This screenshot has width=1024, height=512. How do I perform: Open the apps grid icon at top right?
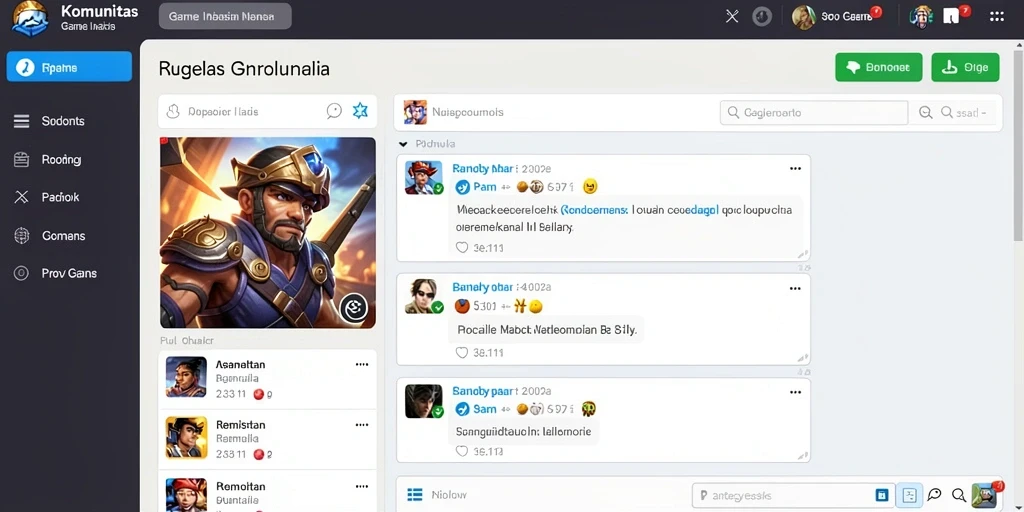pyautogui.click(x=997, y=16)
